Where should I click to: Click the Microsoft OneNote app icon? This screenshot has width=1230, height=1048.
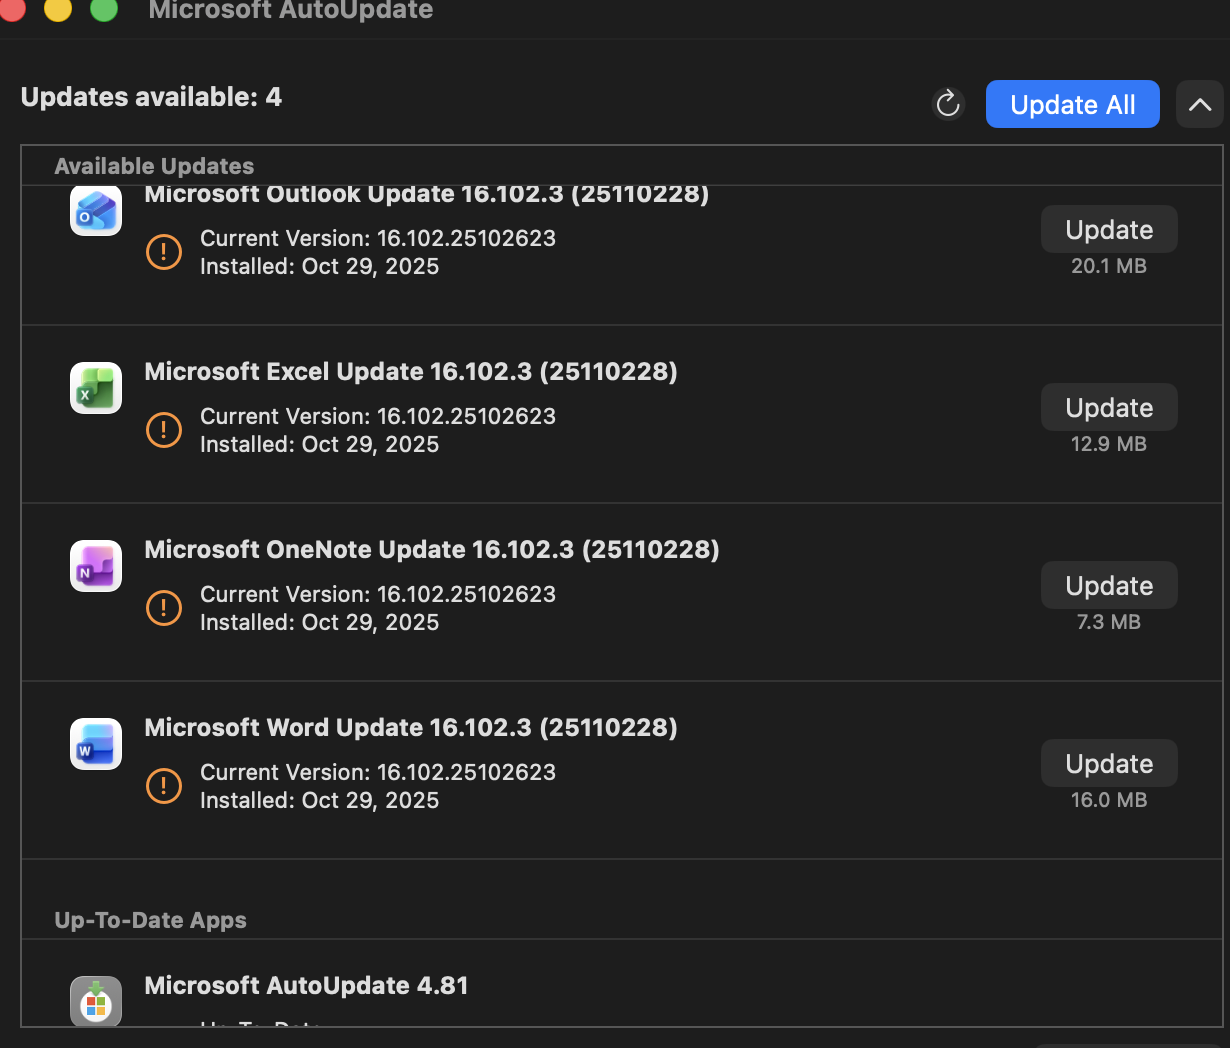(x=96, y=566)
